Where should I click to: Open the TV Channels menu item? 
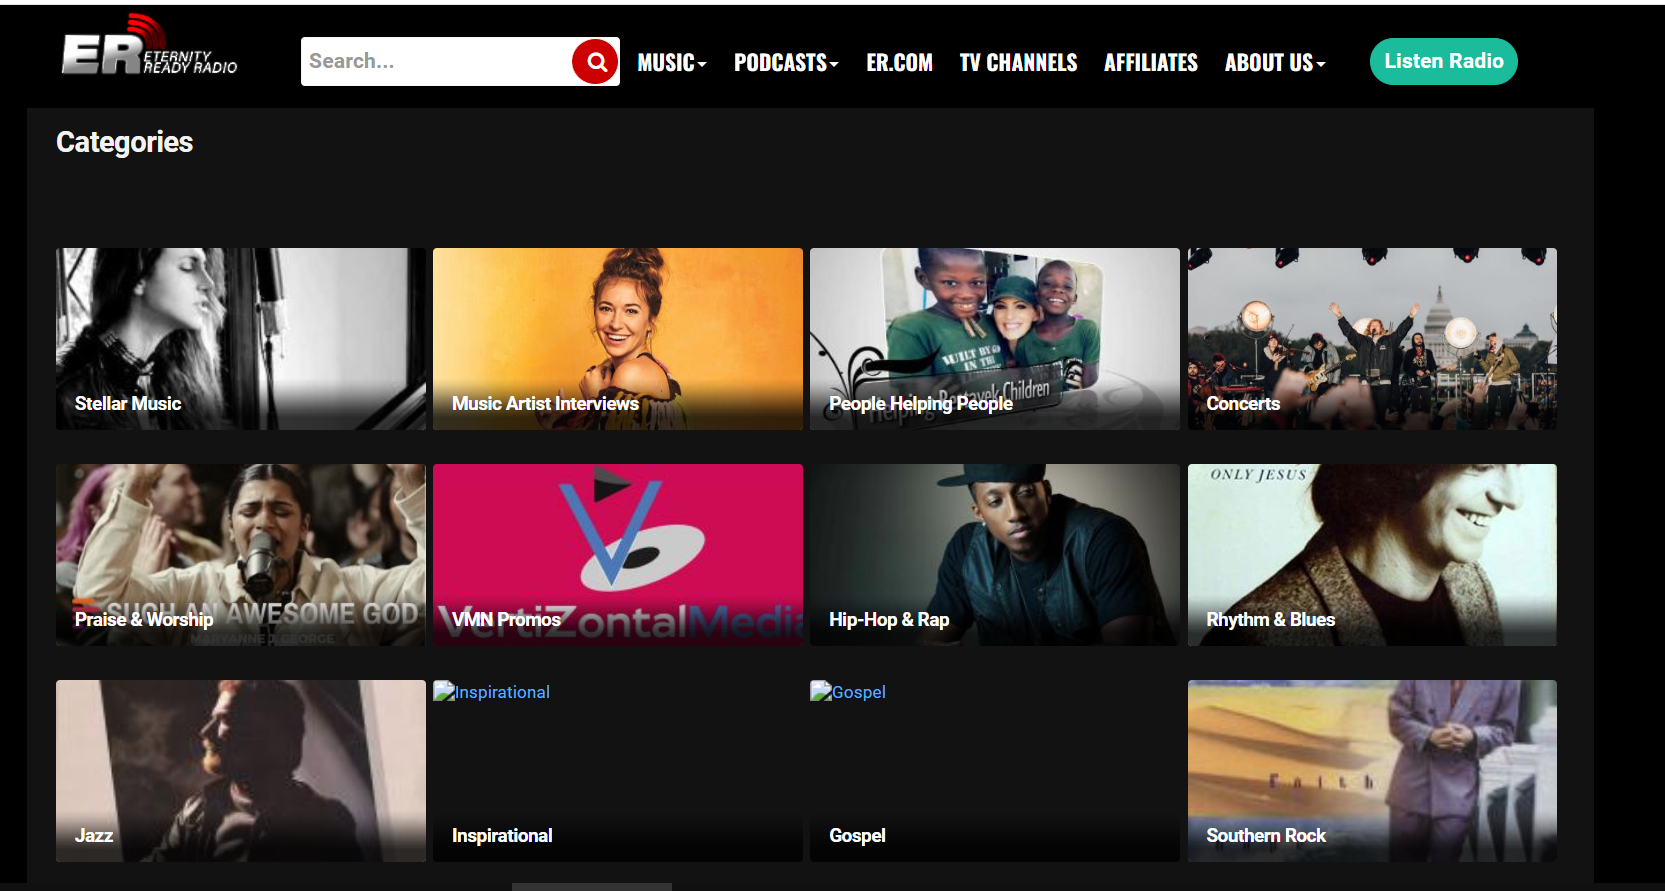click(1018, 63)
